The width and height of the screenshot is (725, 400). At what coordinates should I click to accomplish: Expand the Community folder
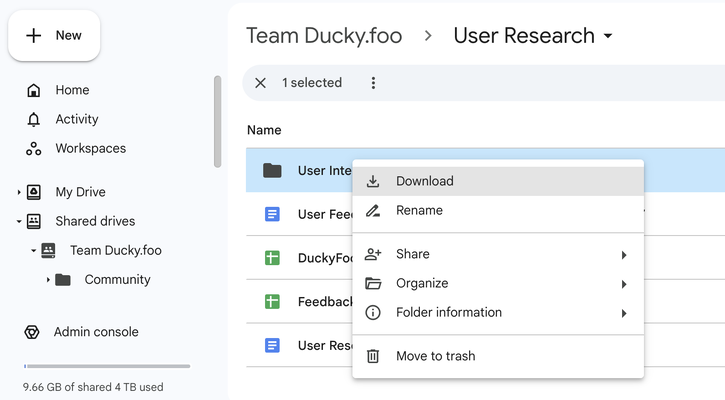coord(48,280)
